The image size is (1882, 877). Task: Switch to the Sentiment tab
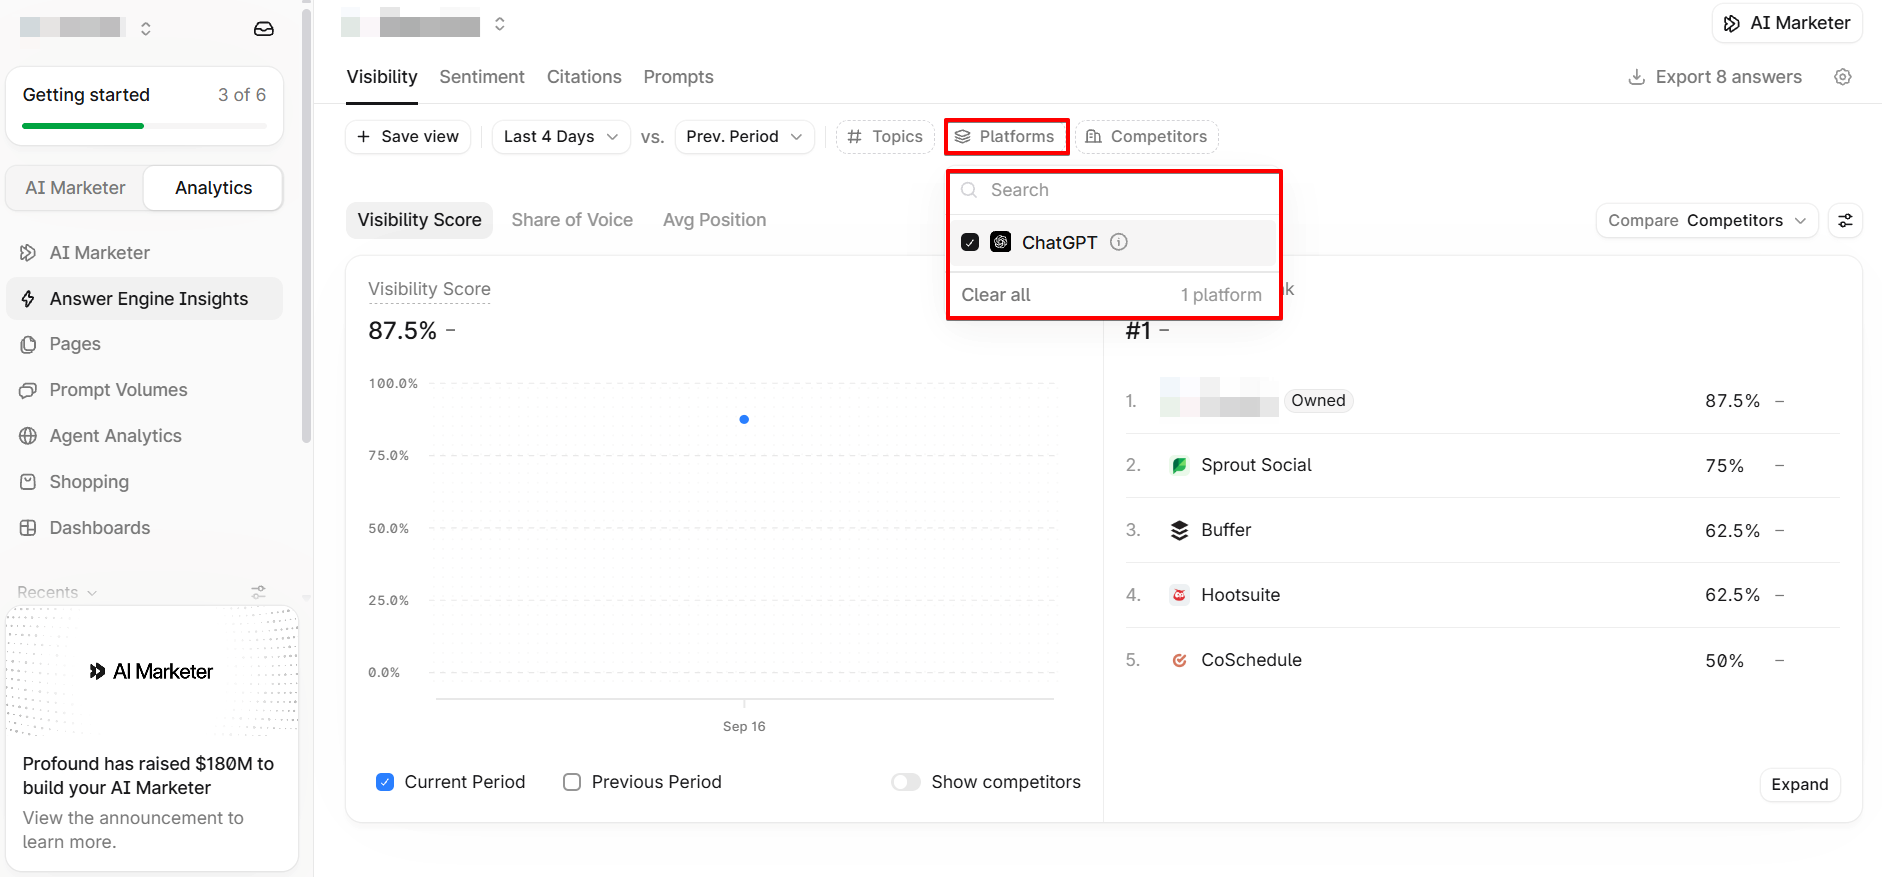[482, 77]
